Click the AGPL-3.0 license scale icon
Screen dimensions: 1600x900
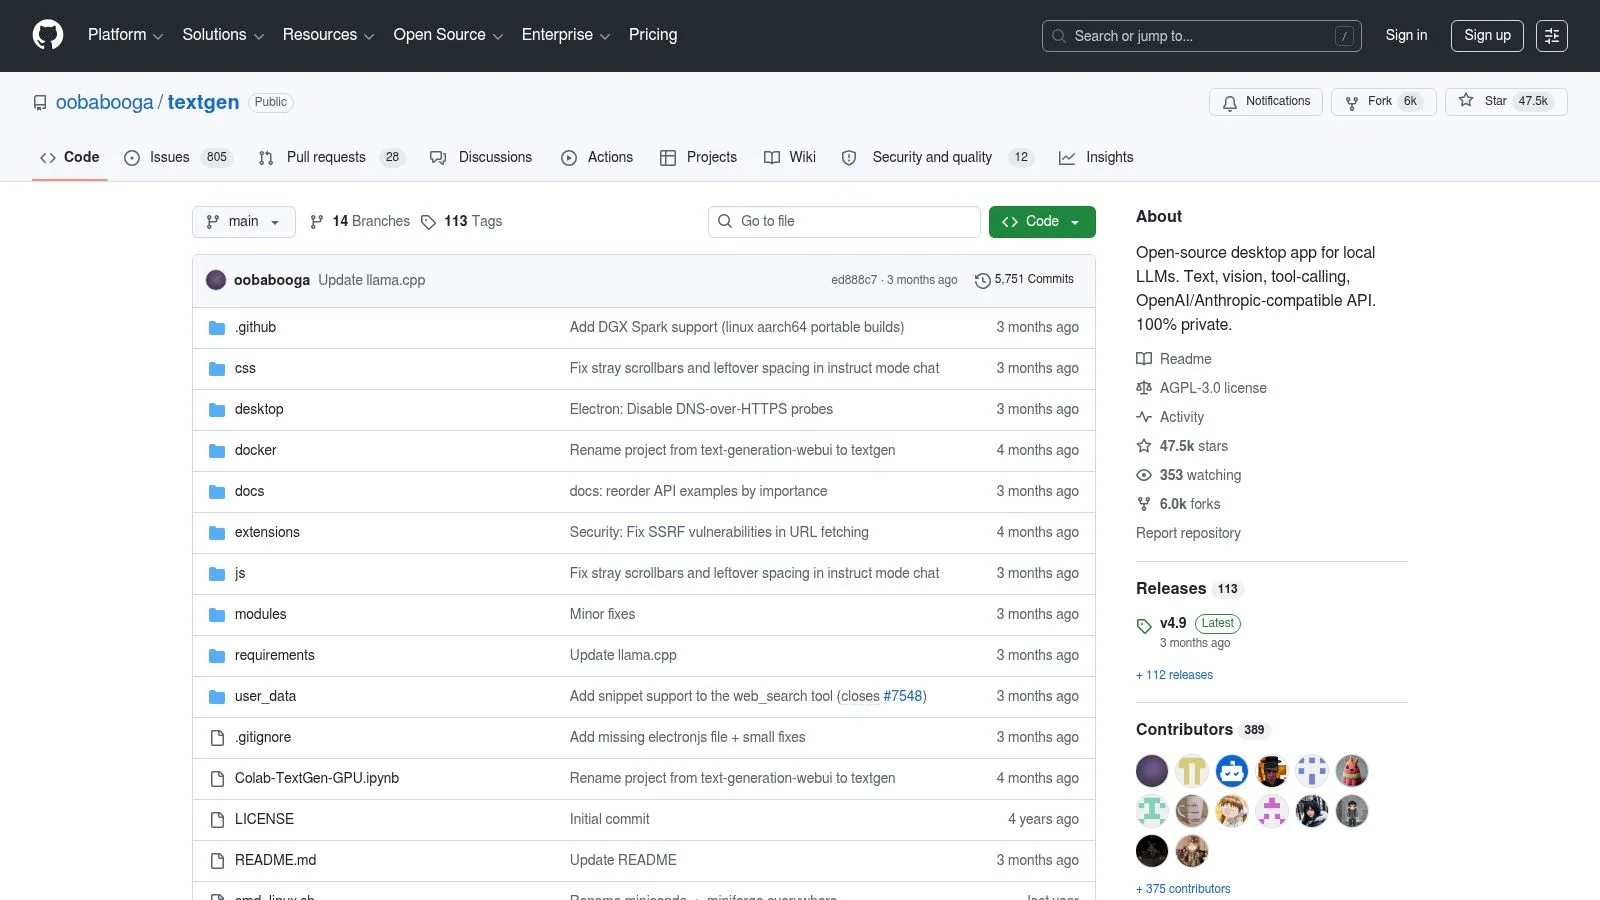(x=1144, y=388)
